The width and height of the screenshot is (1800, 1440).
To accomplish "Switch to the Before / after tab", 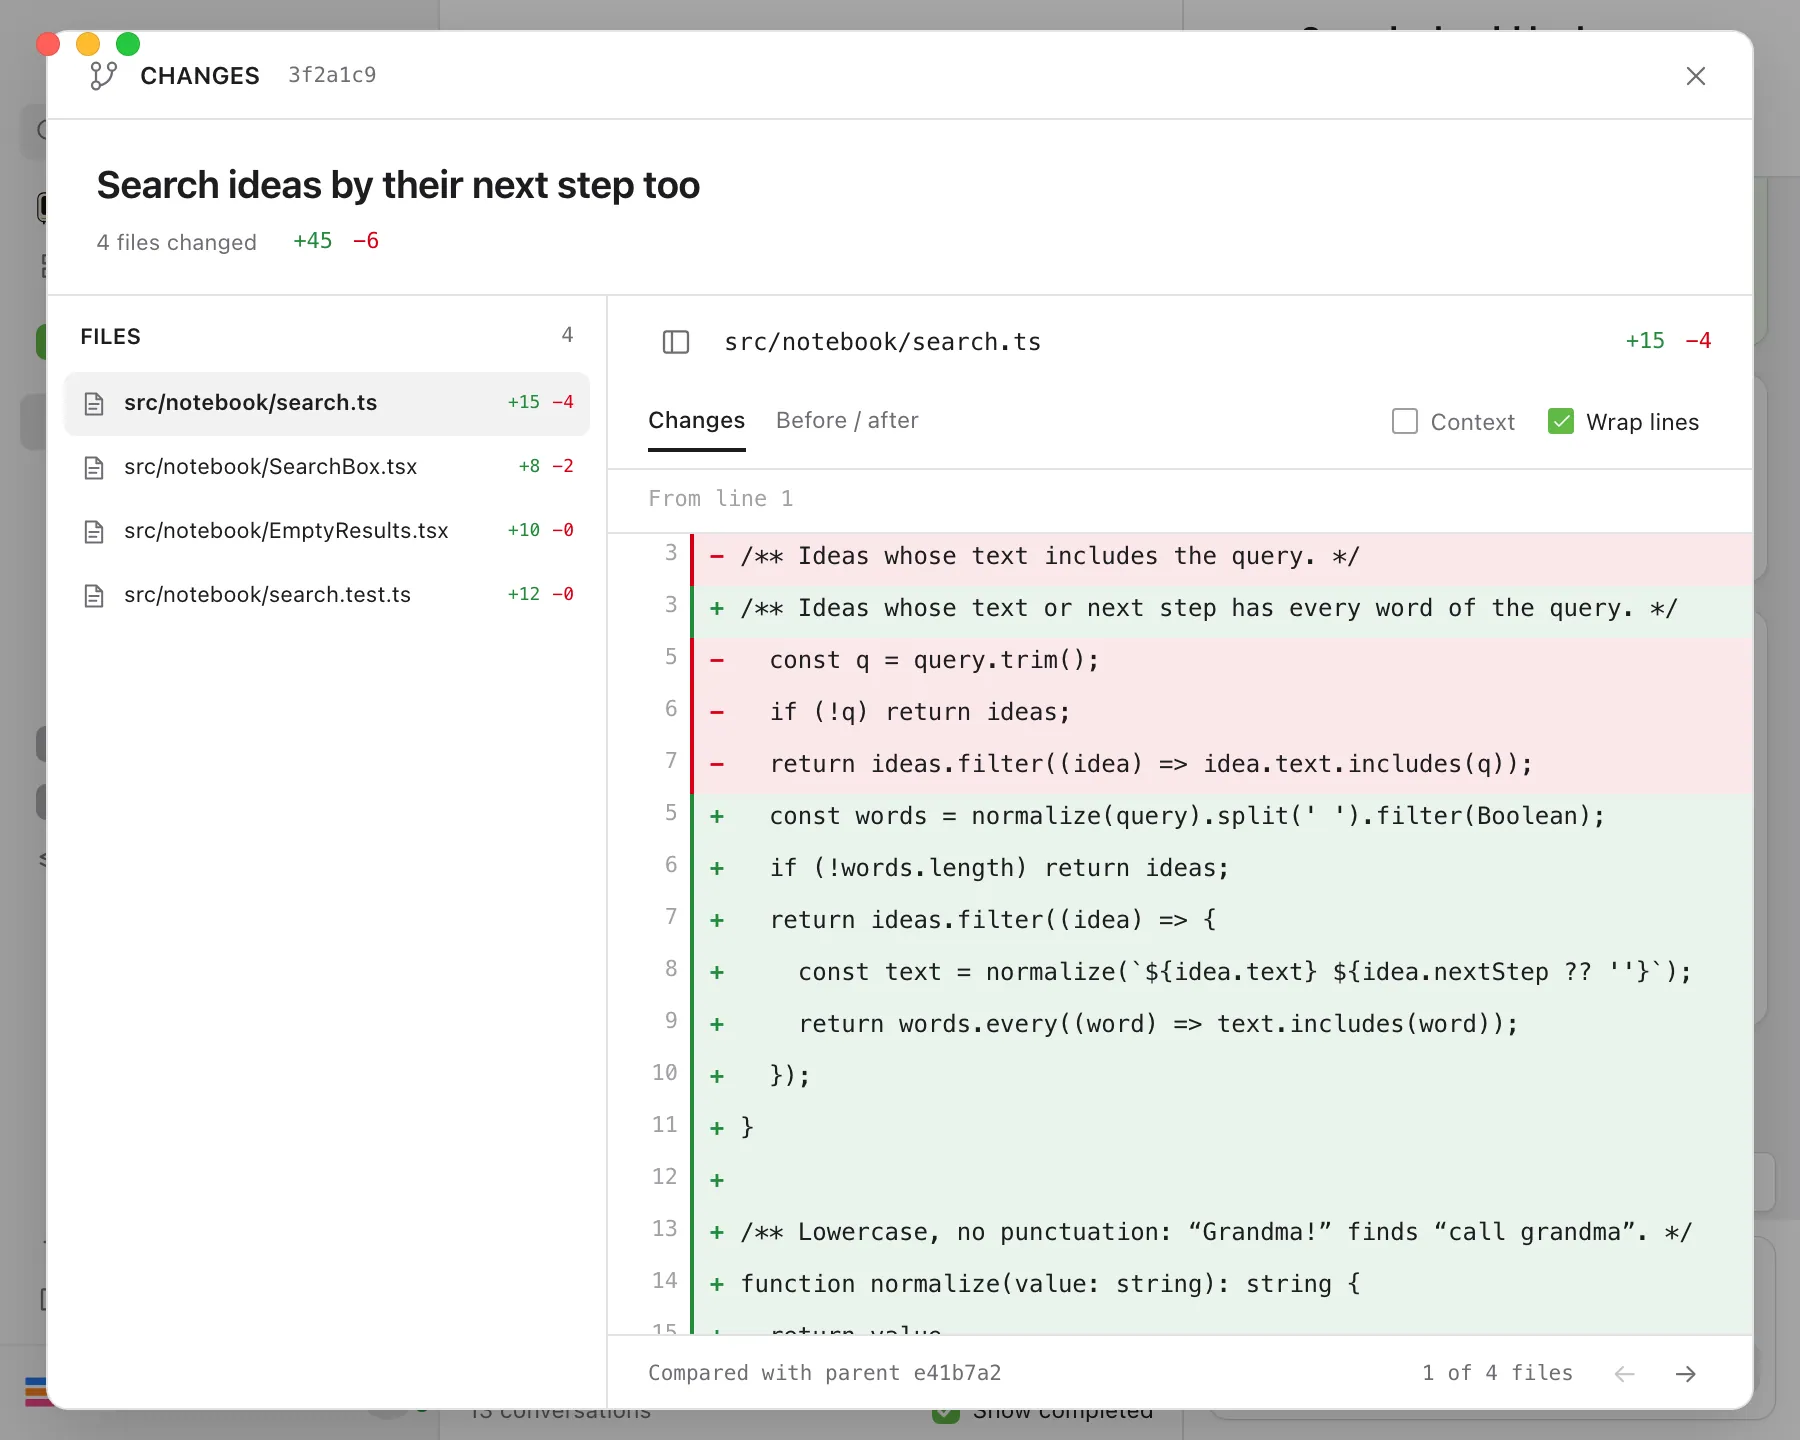I will [847, 421].
